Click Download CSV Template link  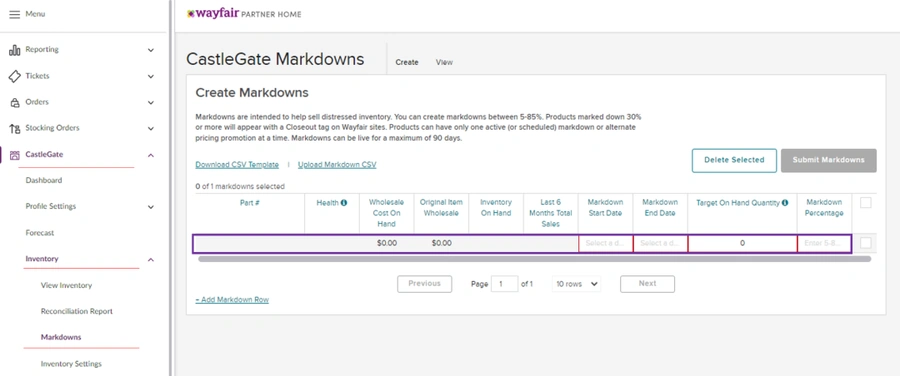coord(237,165)
